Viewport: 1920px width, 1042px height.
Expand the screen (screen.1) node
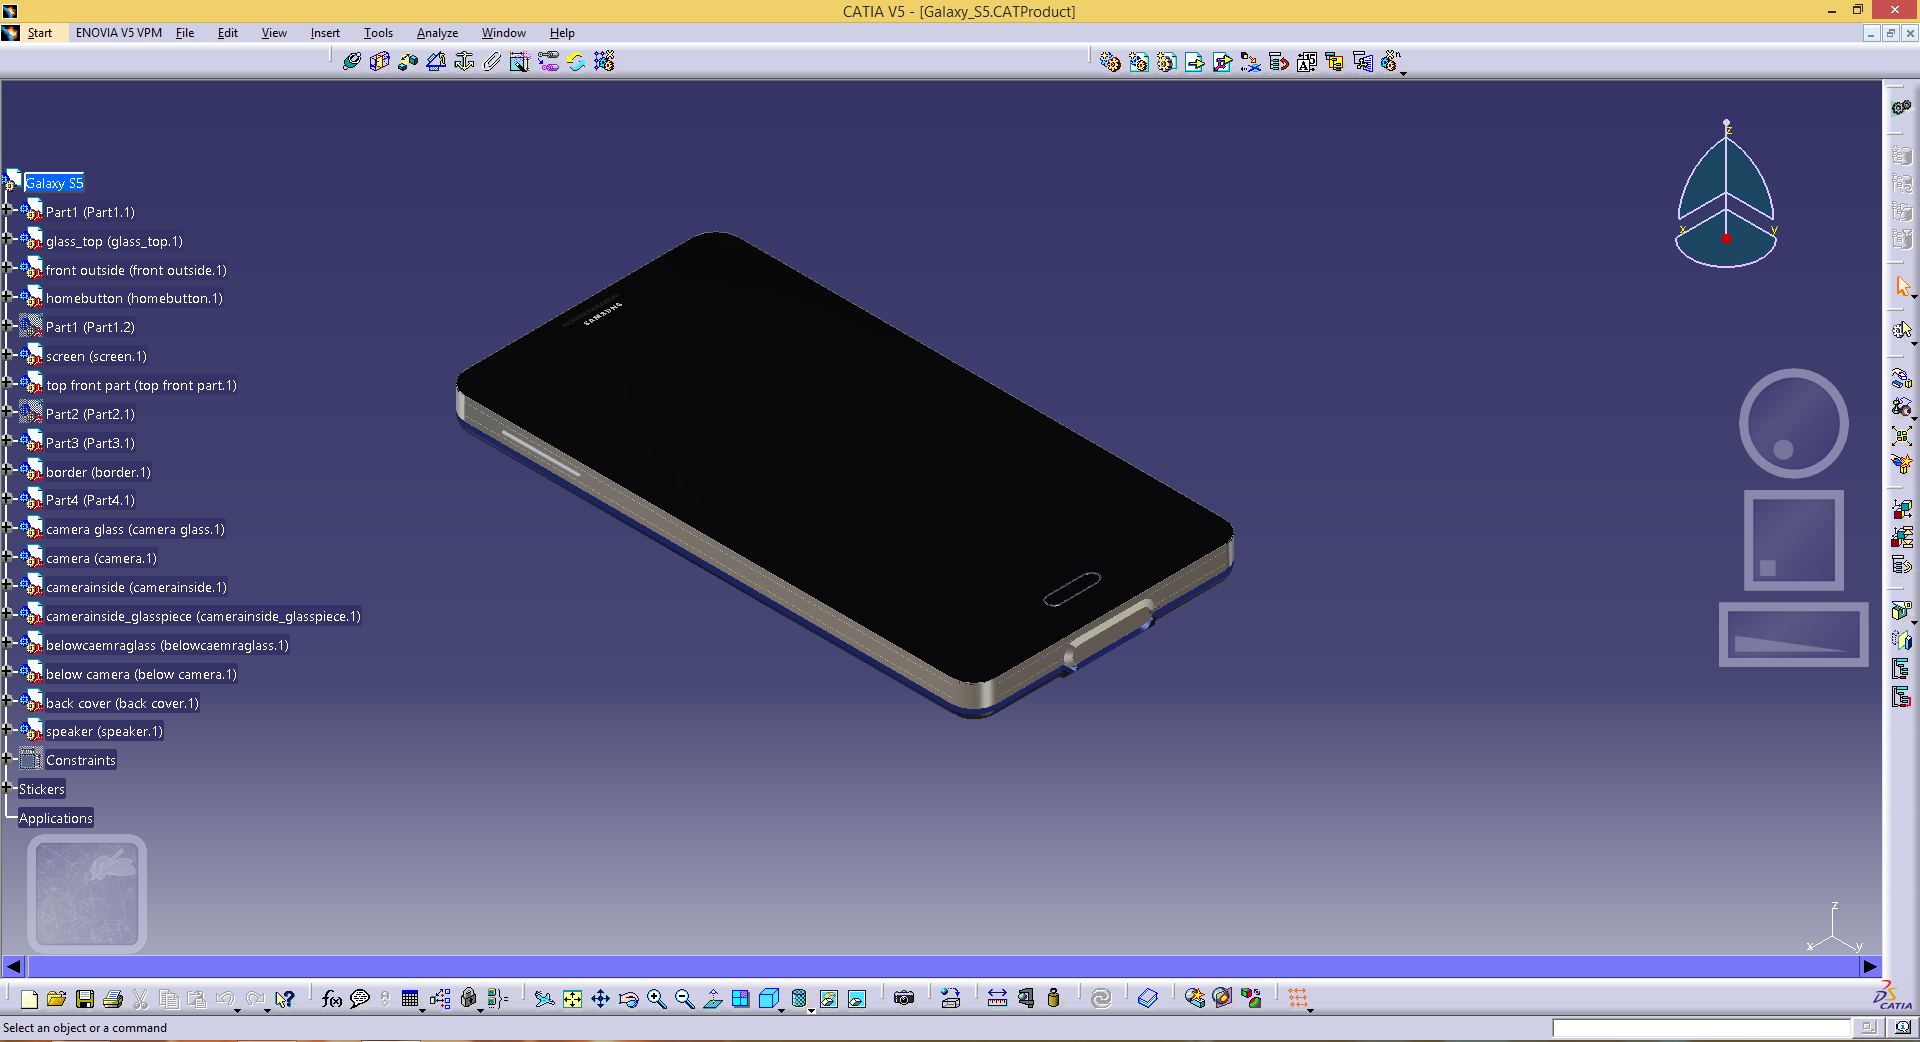(7, 354)
